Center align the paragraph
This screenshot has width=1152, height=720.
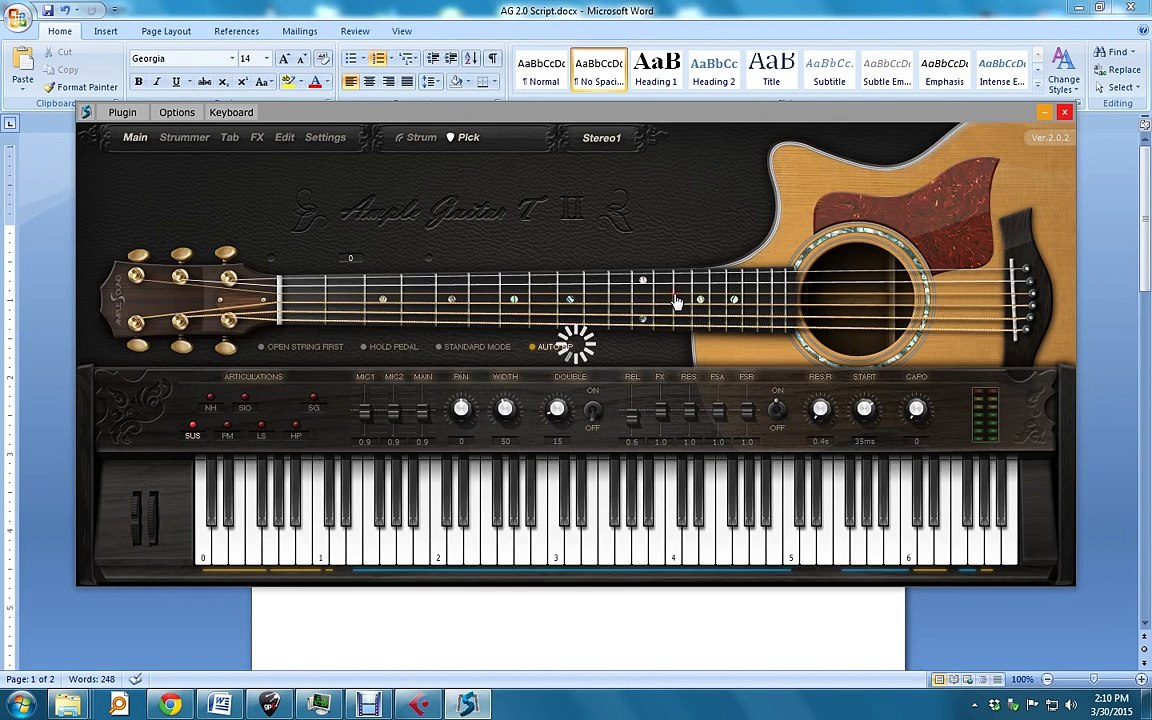click(x=370, y=82)
